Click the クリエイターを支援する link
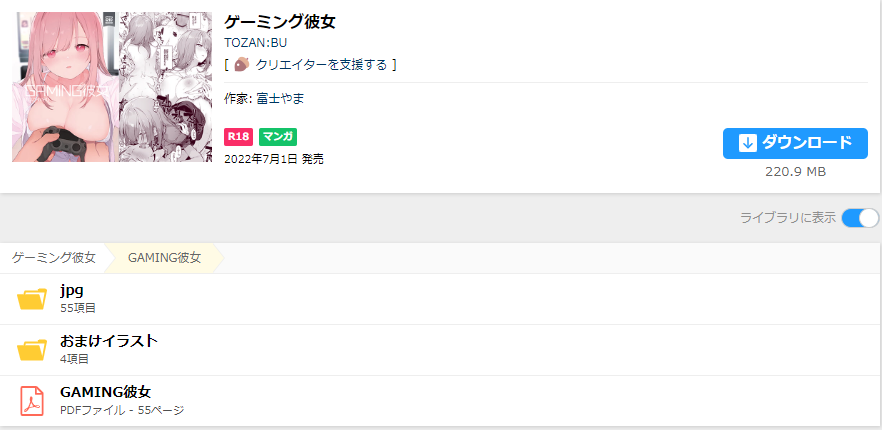 pyautogui.click(x=321, y=65)
